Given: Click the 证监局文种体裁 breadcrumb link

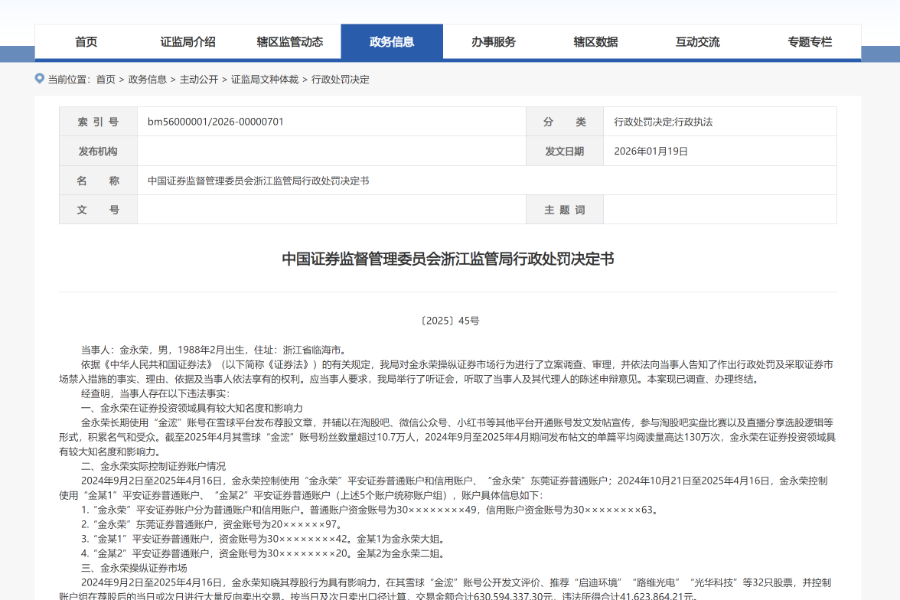Looking at the screenshot, I should point(265,79).
